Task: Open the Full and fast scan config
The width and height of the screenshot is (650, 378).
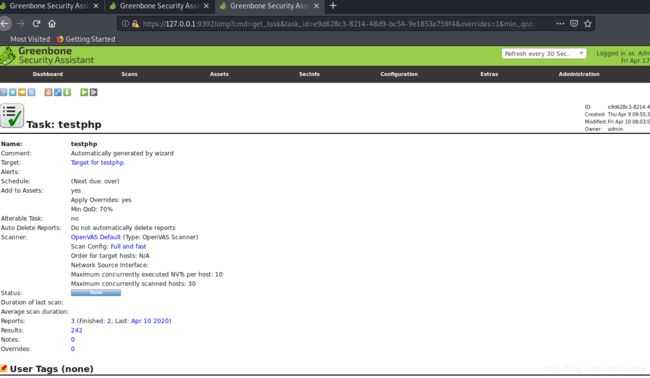Action: tap(128, 246)
